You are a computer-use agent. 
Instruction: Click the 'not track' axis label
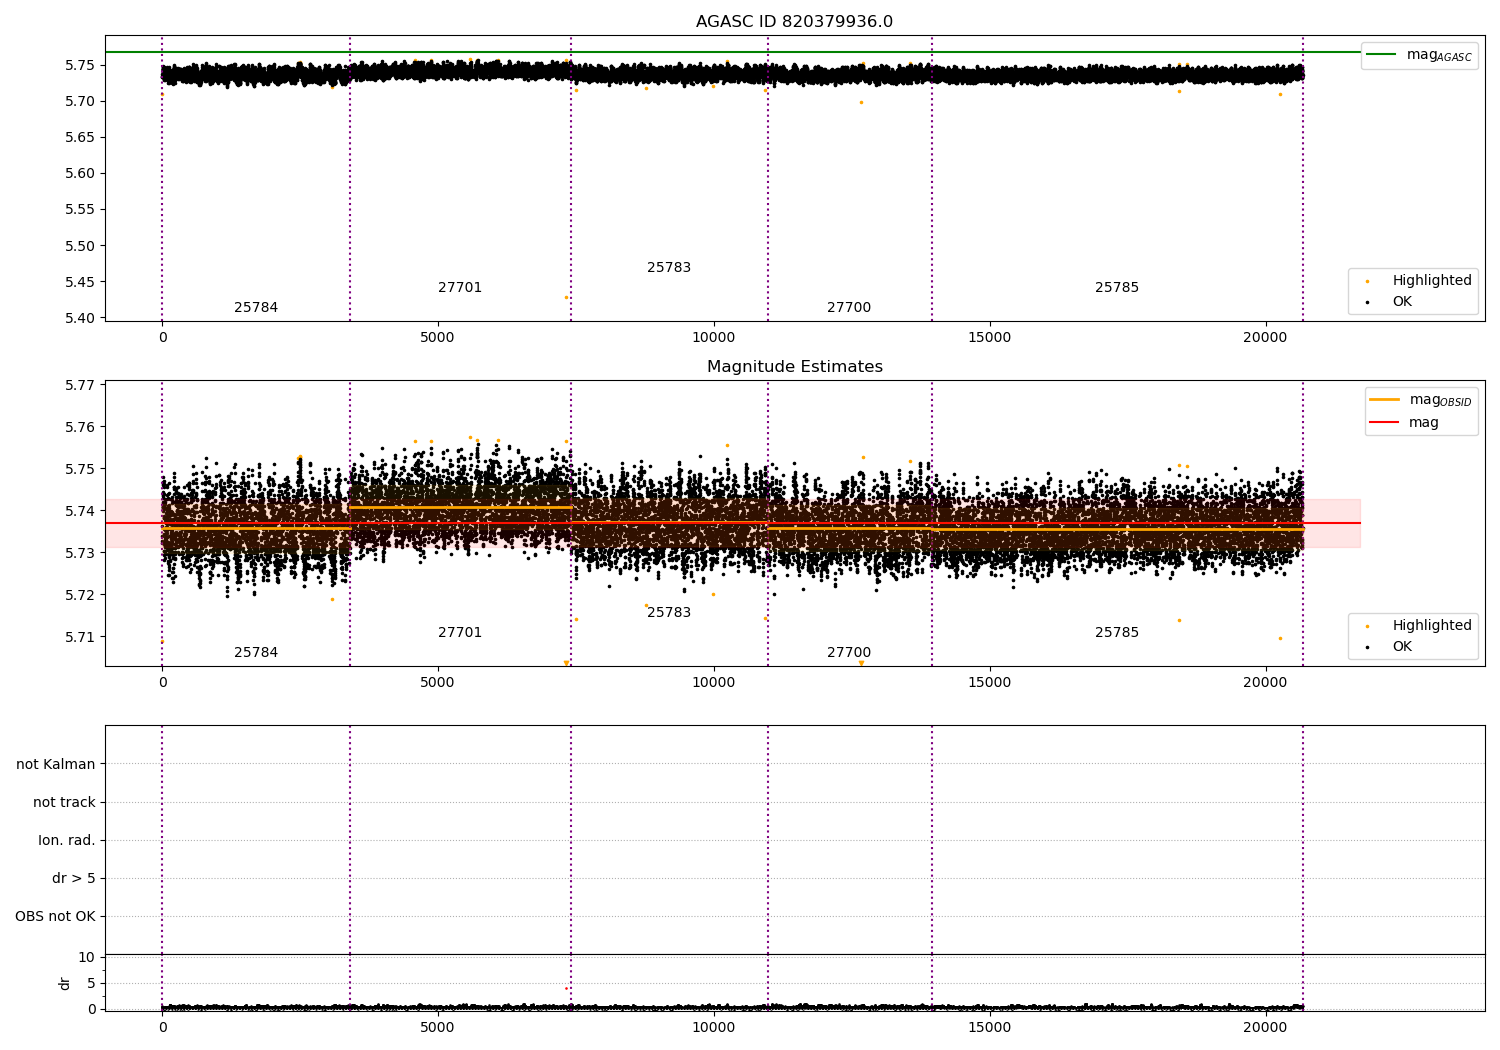(x=64, y=802)
